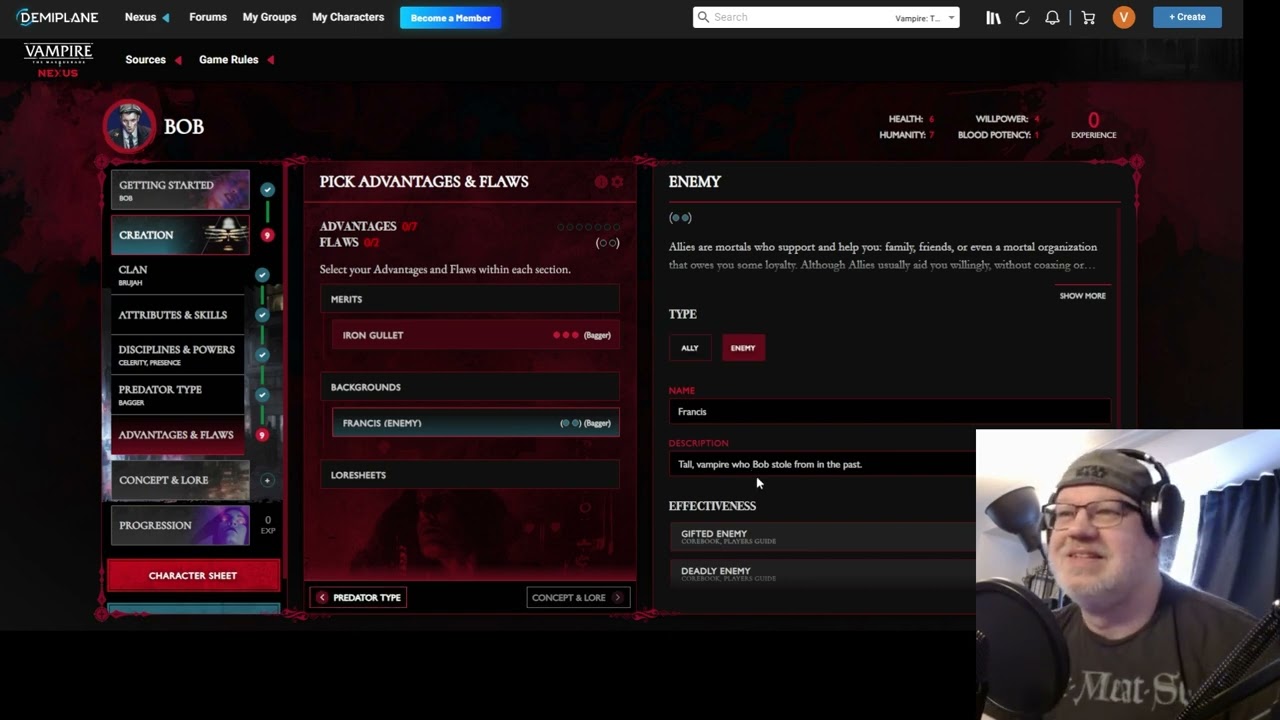The height and width of the screenshot is (720, 1280).
Task: Click left arrow on Predator Type button
Action: 322,597
